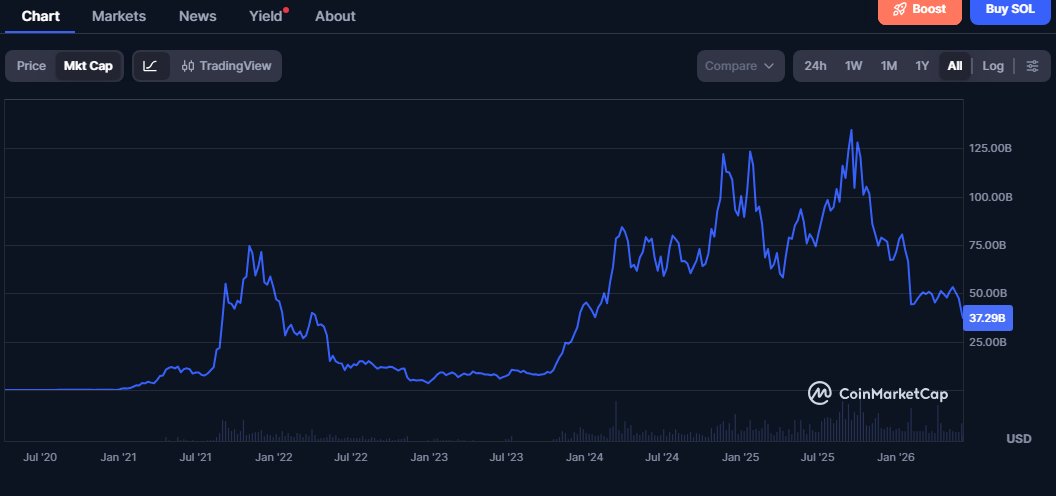Select the All time range
Screen dimensions: 1056x496
point(954,66)
